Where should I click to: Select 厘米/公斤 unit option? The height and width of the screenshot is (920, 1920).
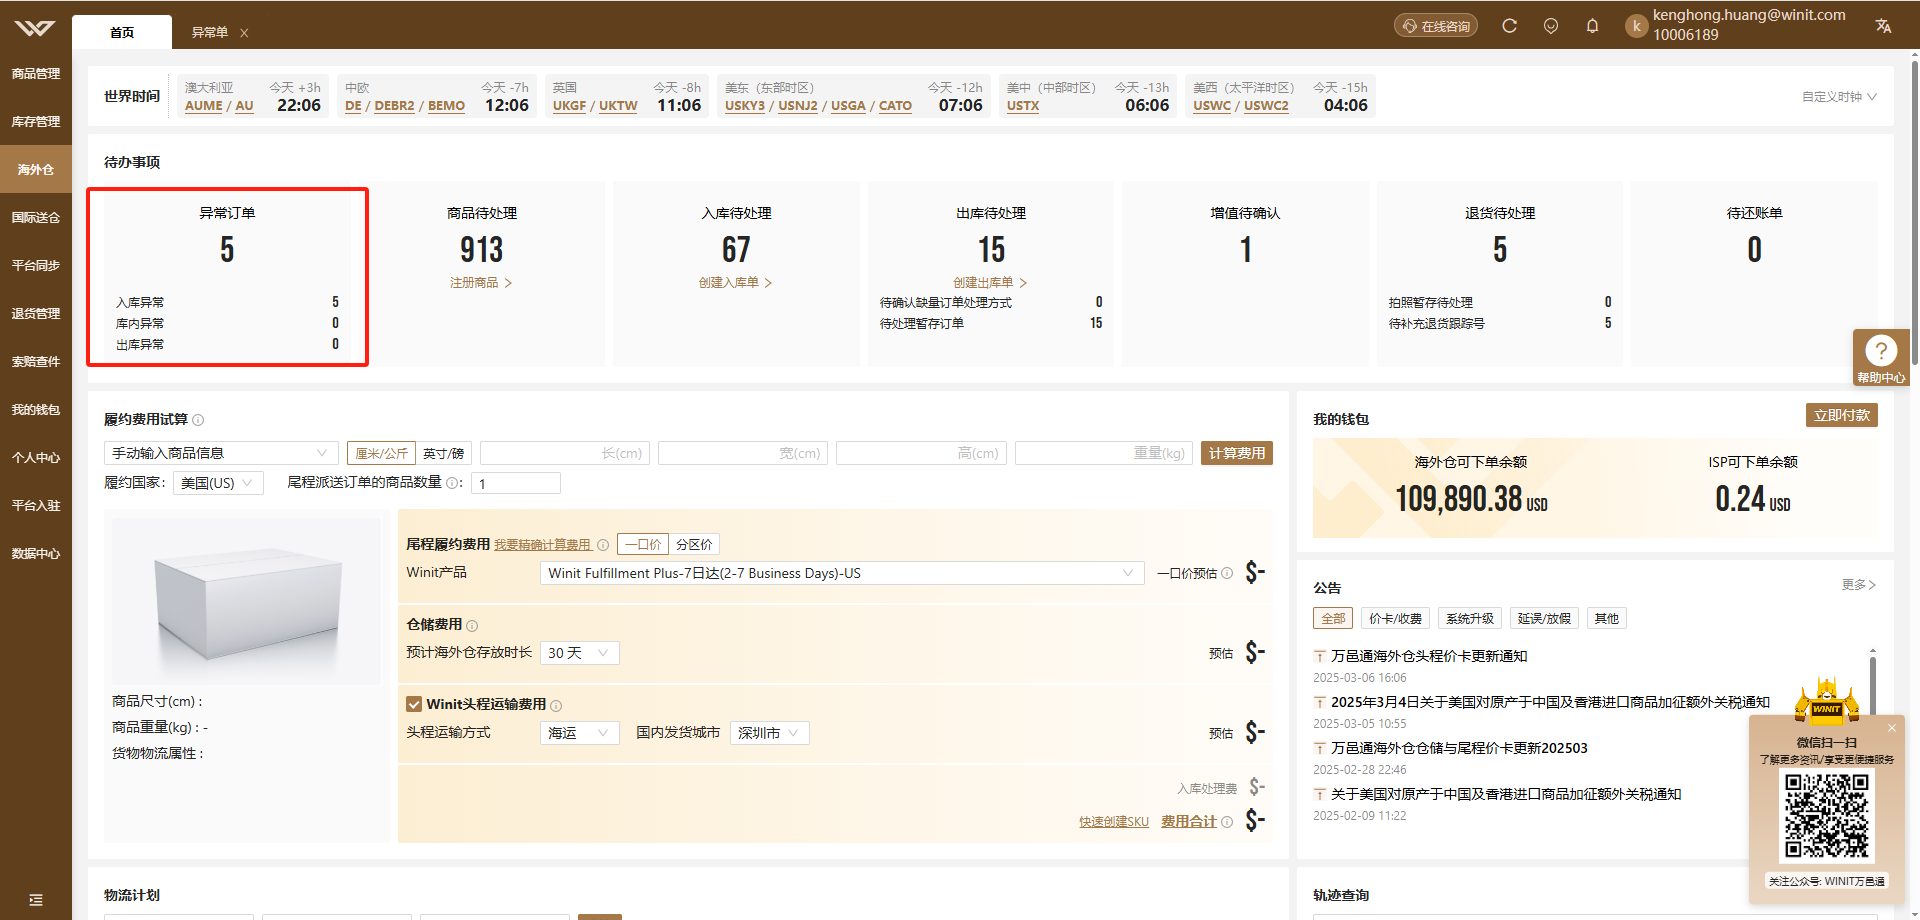pyautogui.click(x=381, y=453)
